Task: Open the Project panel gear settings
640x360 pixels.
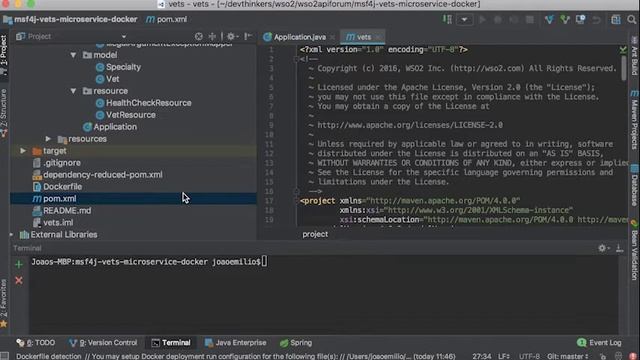Action: click(232, 36)
